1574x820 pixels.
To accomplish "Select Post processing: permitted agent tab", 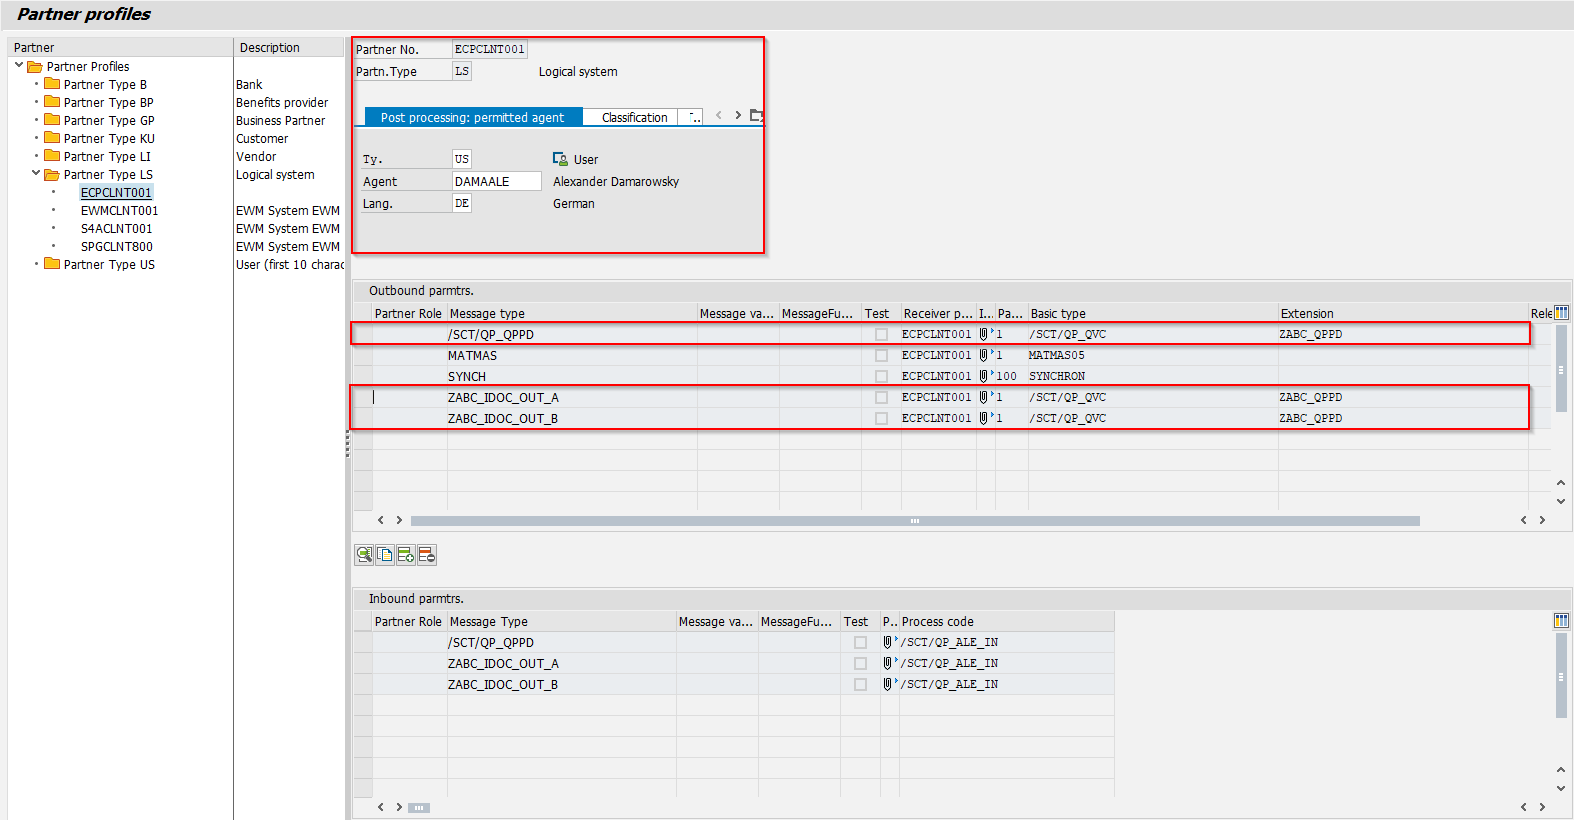I will click(x=472, y=117).
